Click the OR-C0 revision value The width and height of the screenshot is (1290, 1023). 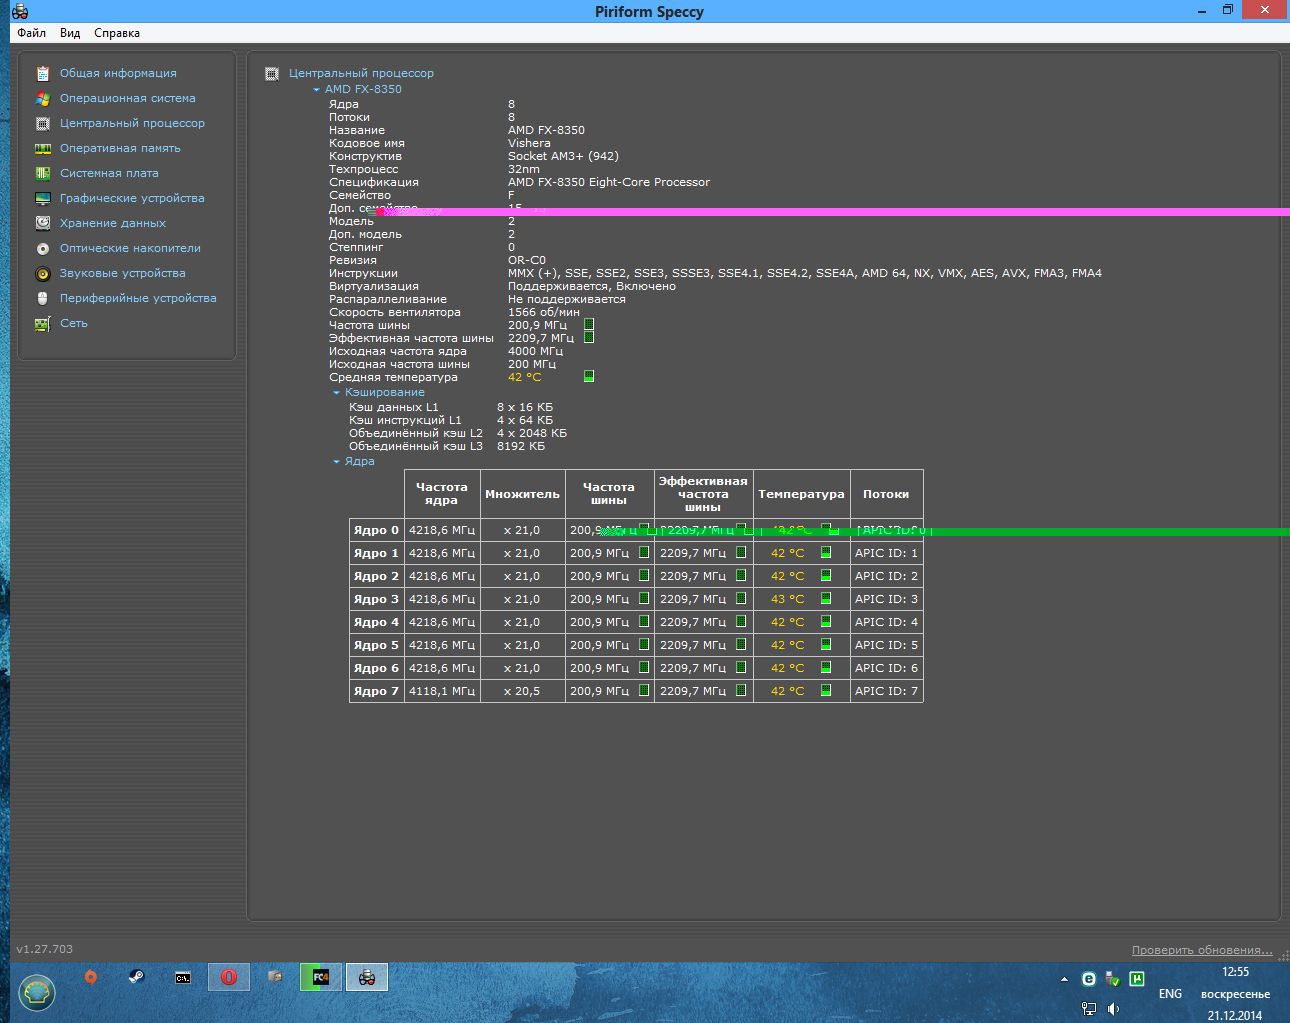pos(527,260)
